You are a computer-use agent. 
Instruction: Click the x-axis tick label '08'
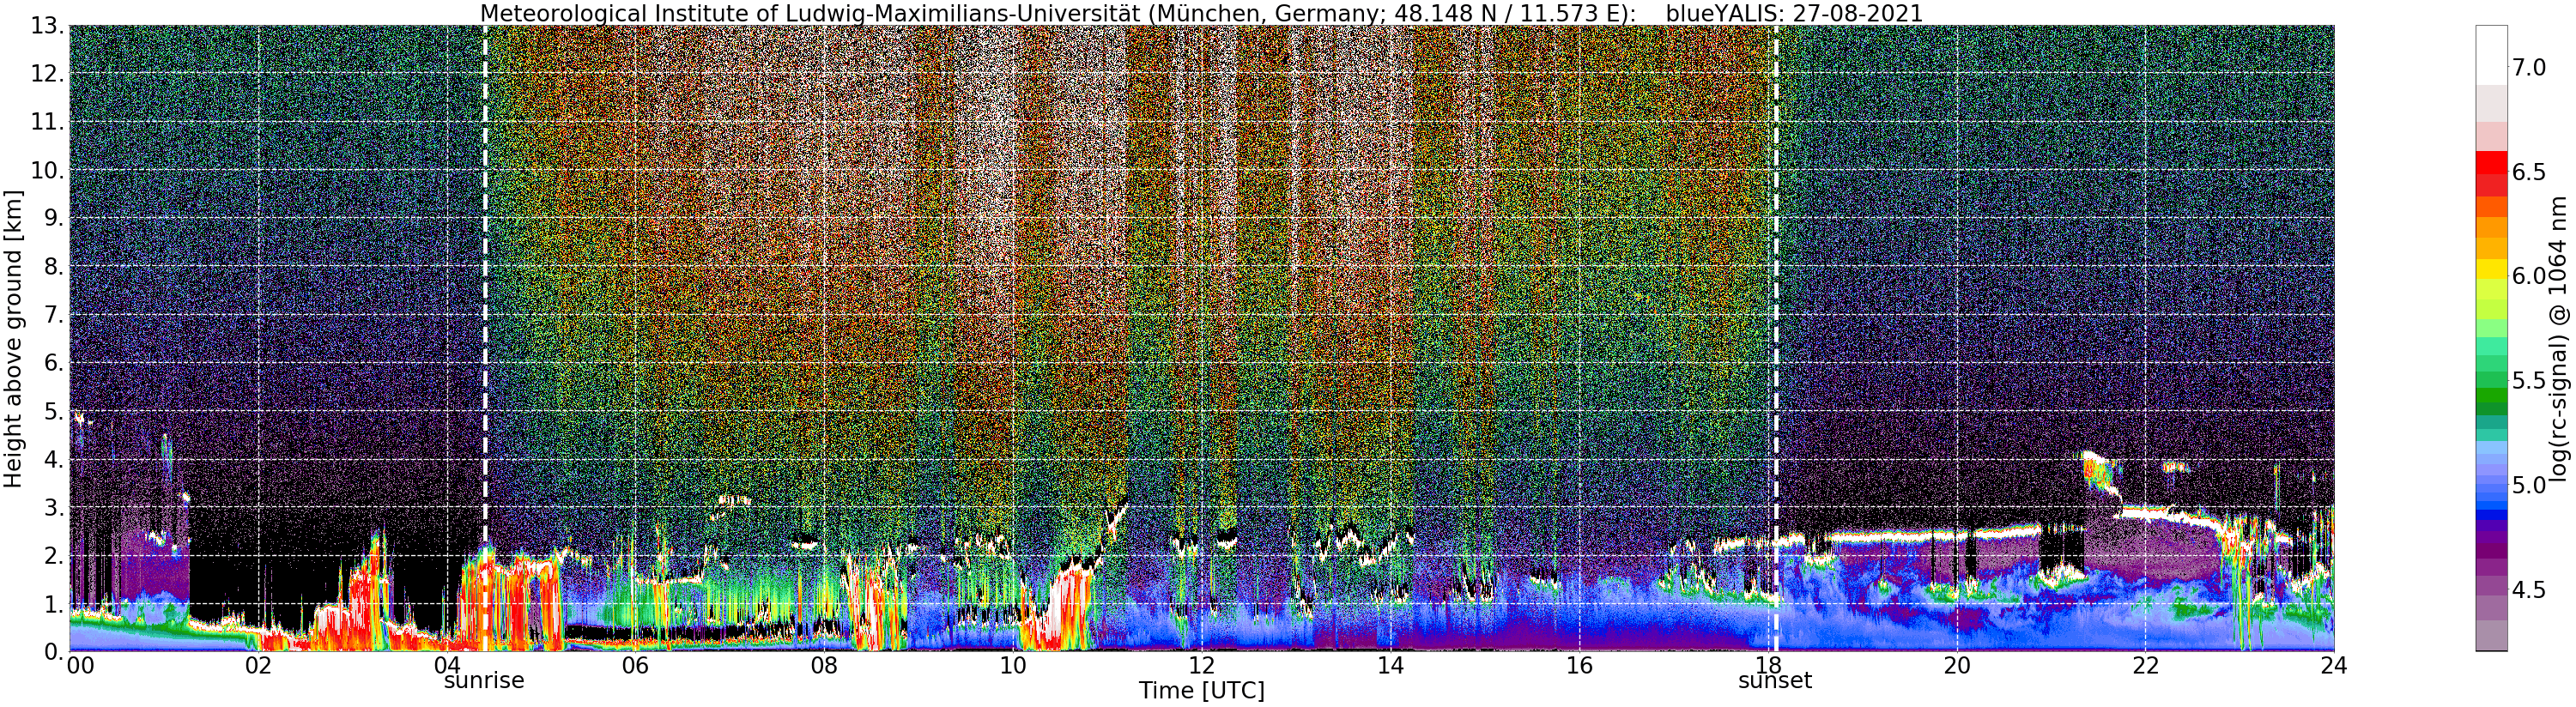click(823, 665)
